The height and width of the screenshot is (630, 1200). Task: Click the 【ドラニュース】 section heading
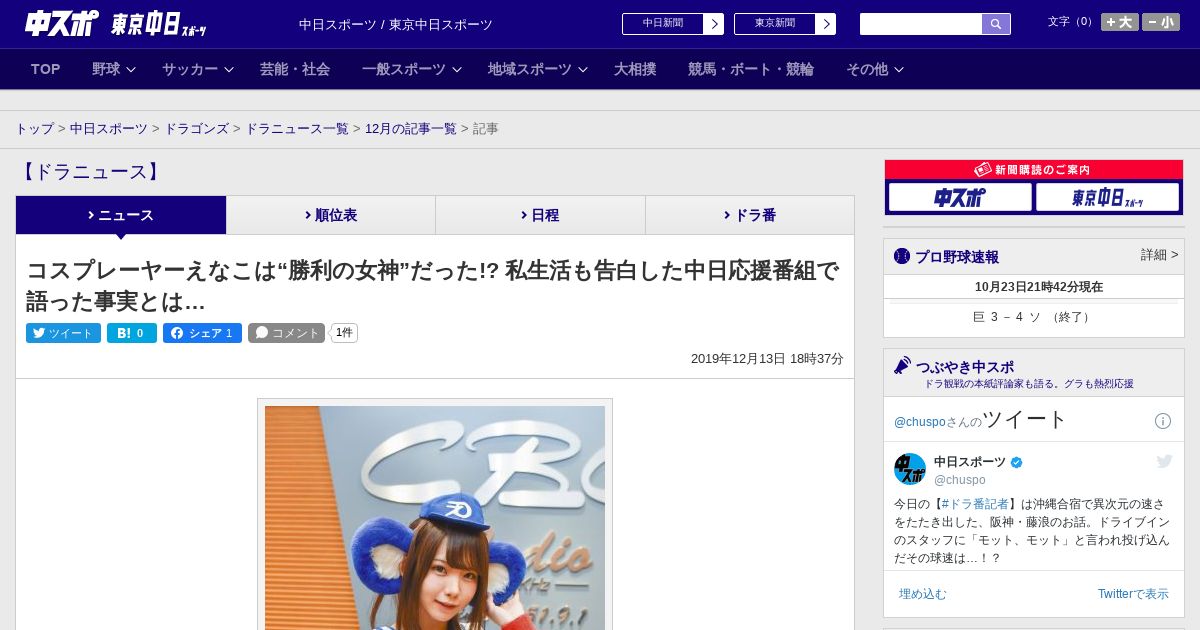pyautogui.click(x=90, y=172)
